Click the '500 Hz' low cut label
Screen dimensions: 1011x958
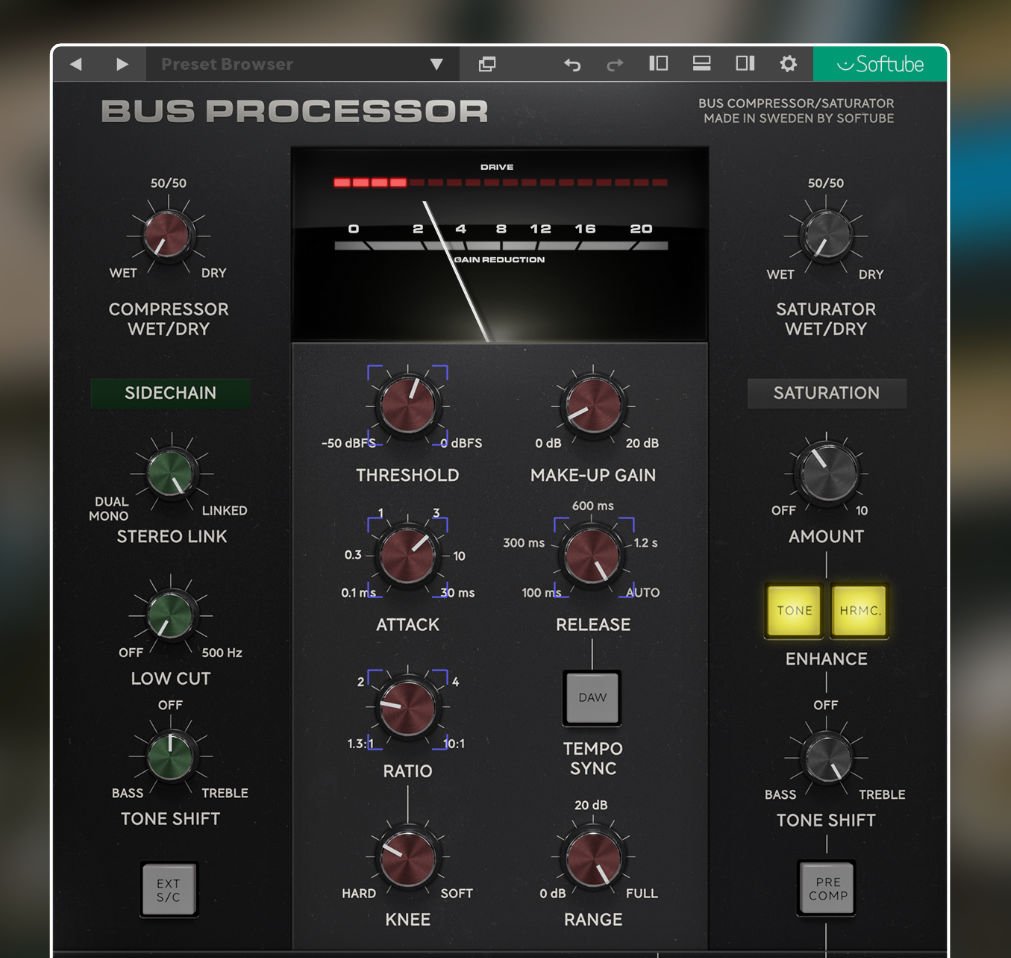click(x=222, y=652)
